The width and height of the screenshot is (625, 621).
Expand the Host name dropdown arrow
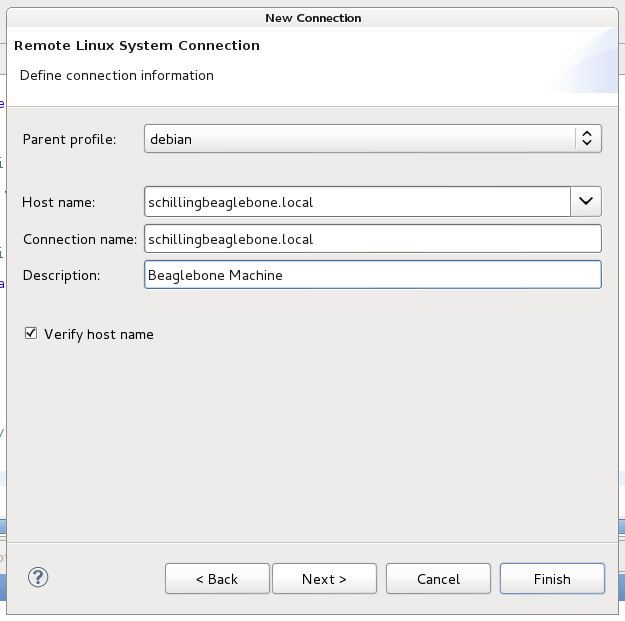(586, 201)
